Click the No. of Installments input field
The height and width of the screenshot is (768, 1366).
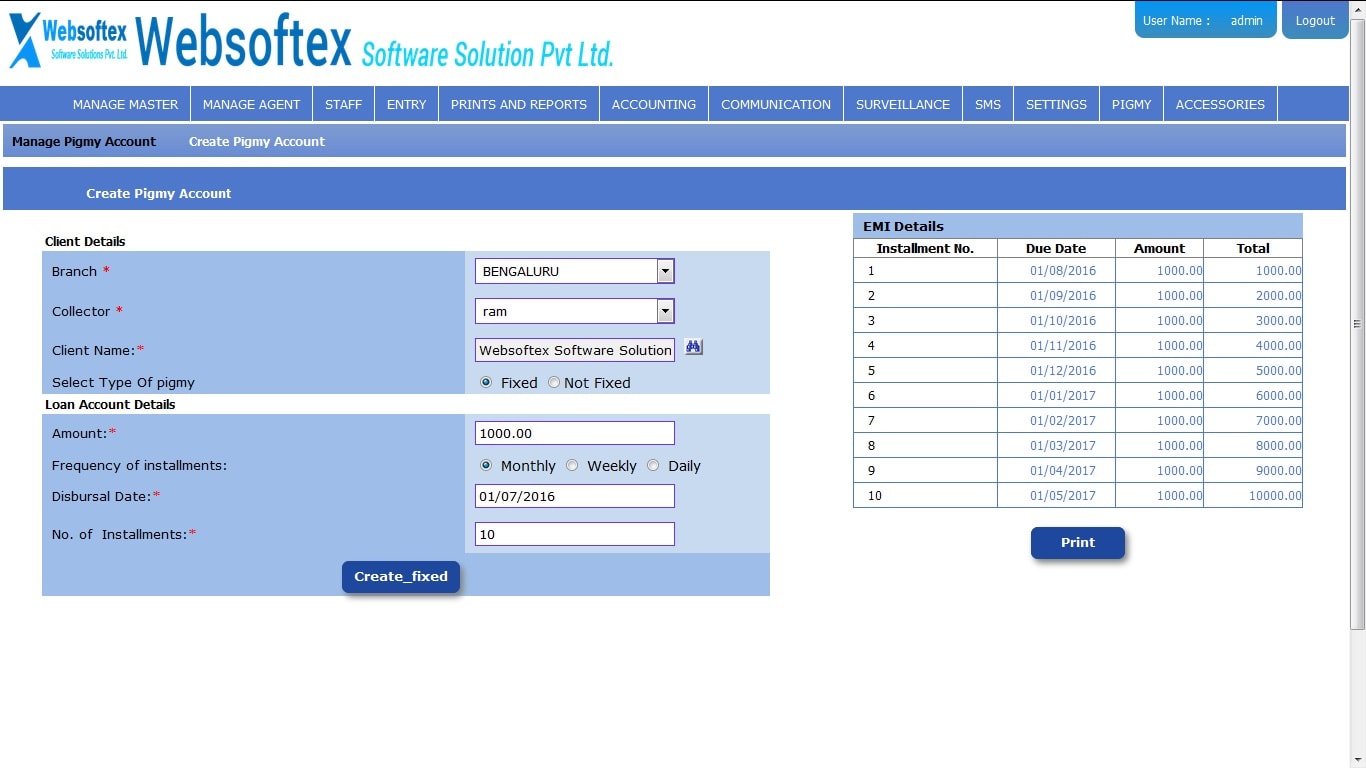coord(575,534)
